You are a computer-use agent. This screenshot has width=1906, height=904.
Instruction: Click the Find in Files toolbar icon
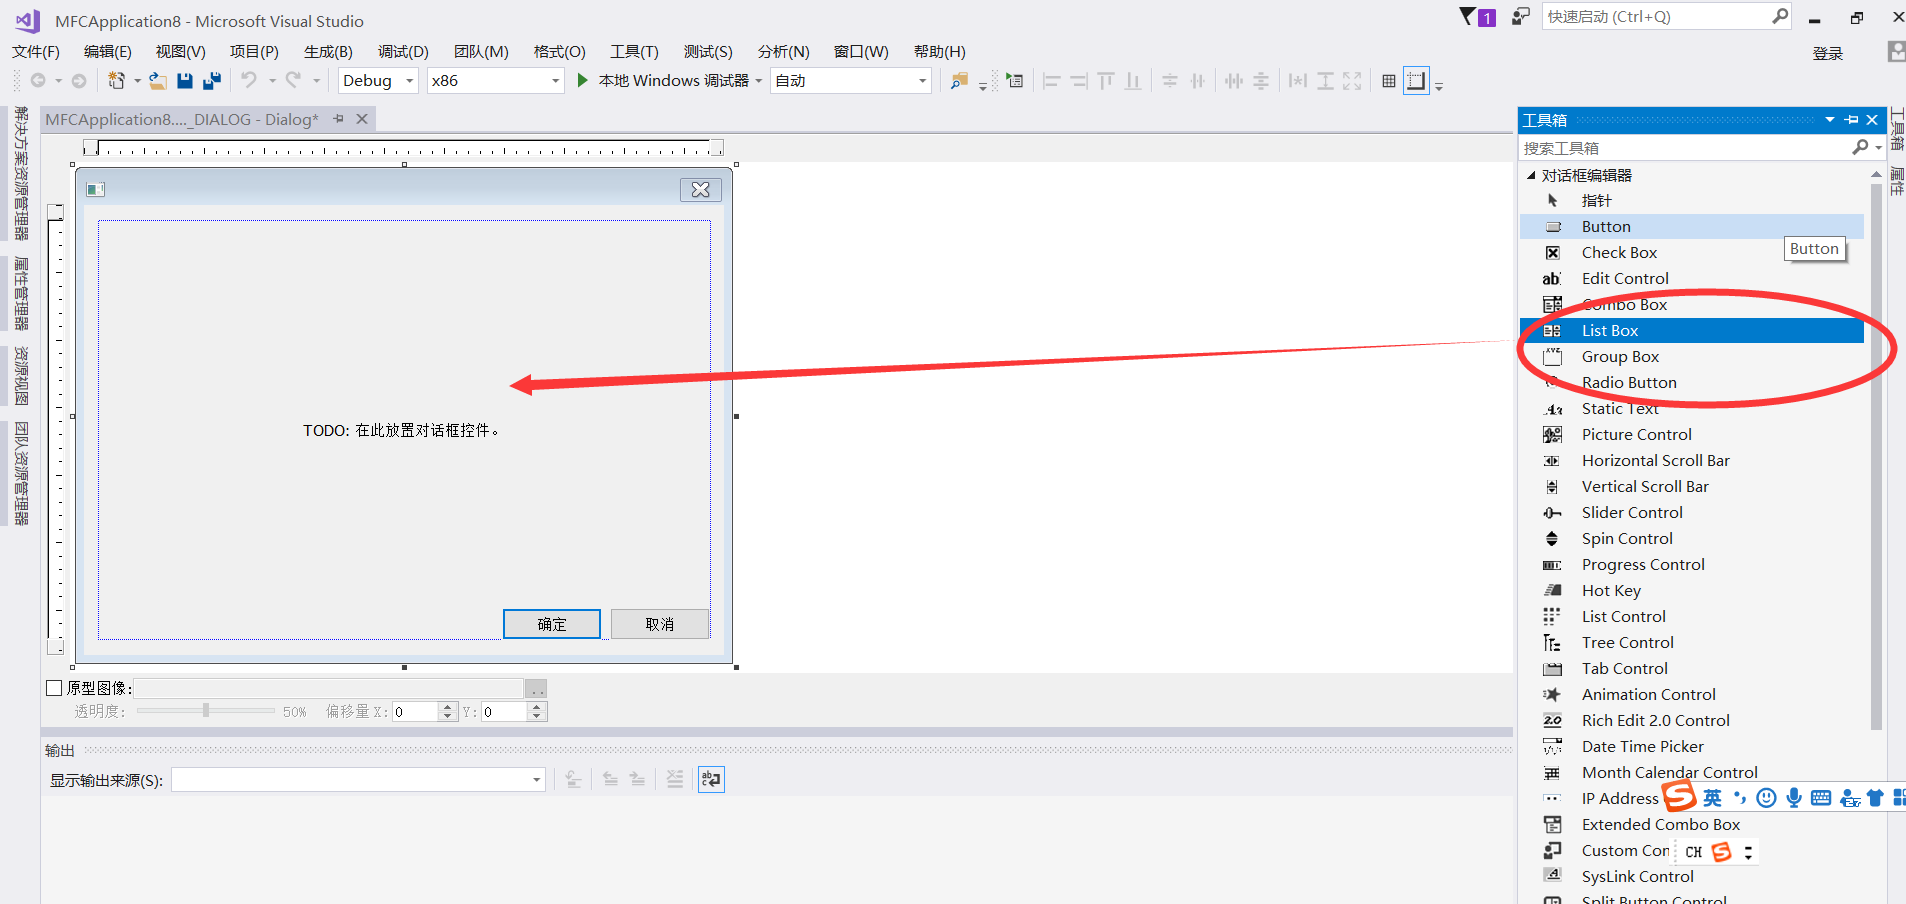point(959,81)
